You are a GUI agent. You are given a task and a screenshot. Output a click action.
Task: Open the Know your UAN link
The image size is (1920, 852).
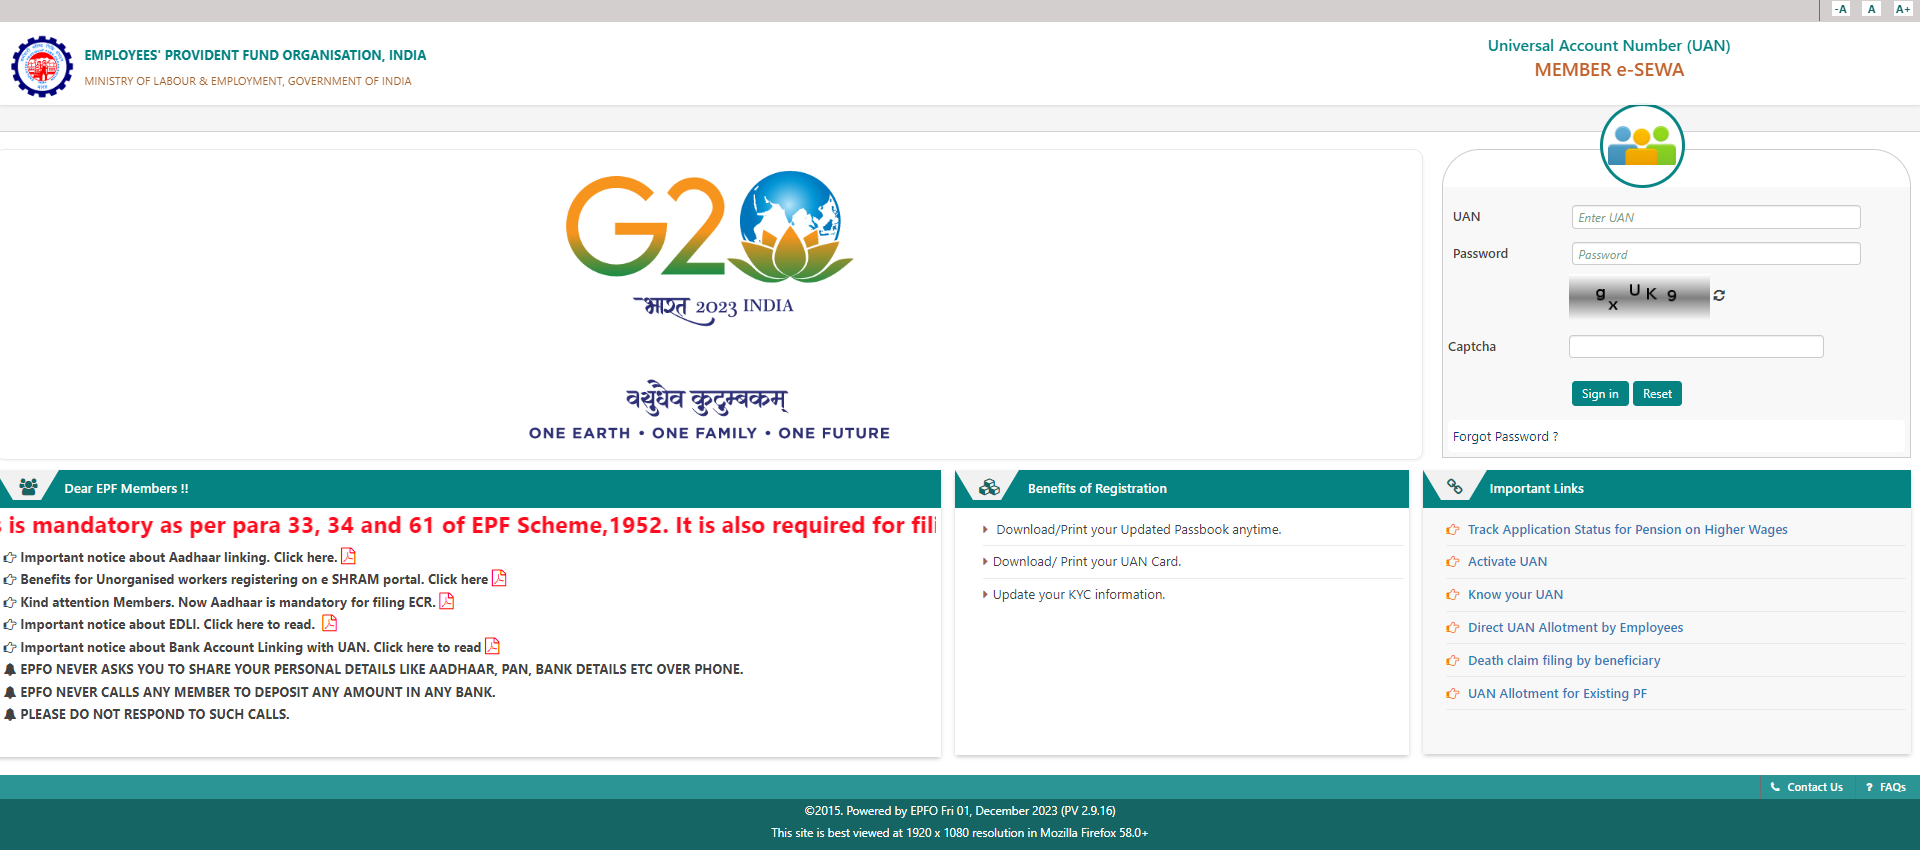(x=1515, y=595)
